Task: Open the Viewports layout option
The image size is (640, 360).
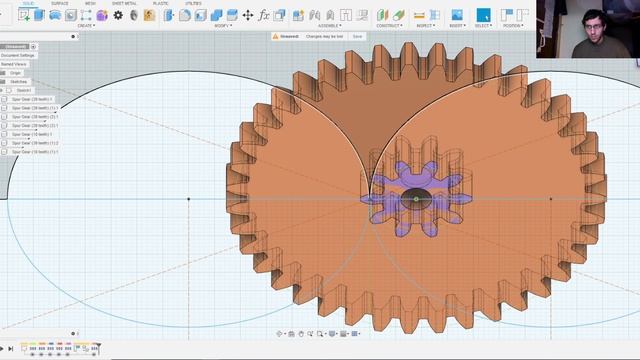Action: click(356, 334)
